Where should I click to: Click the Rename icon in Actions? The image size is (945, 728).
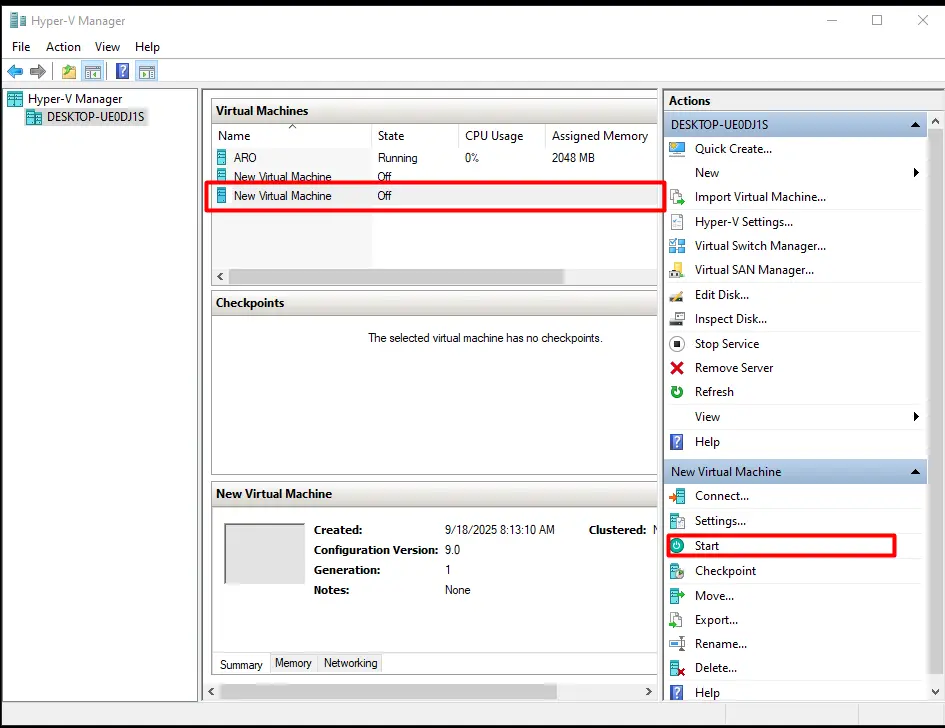pos(677,644)
